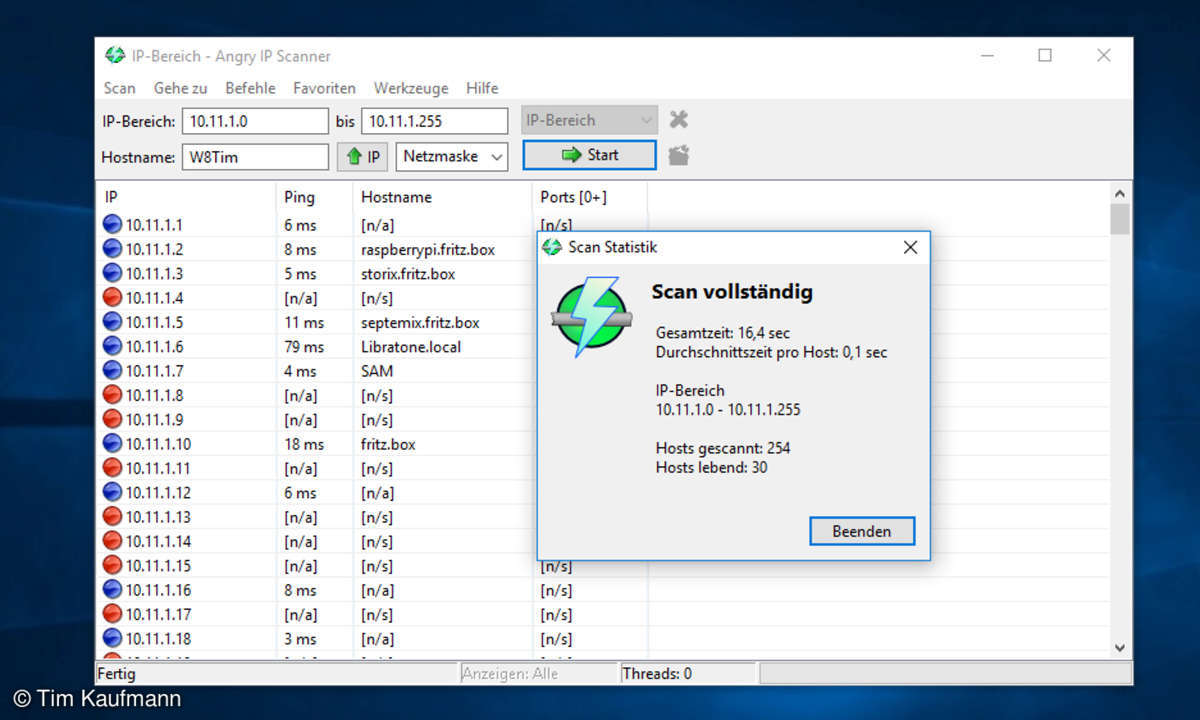
Task: Click the Angry IP Scanner title bar icon
Action: pos(115,56)
